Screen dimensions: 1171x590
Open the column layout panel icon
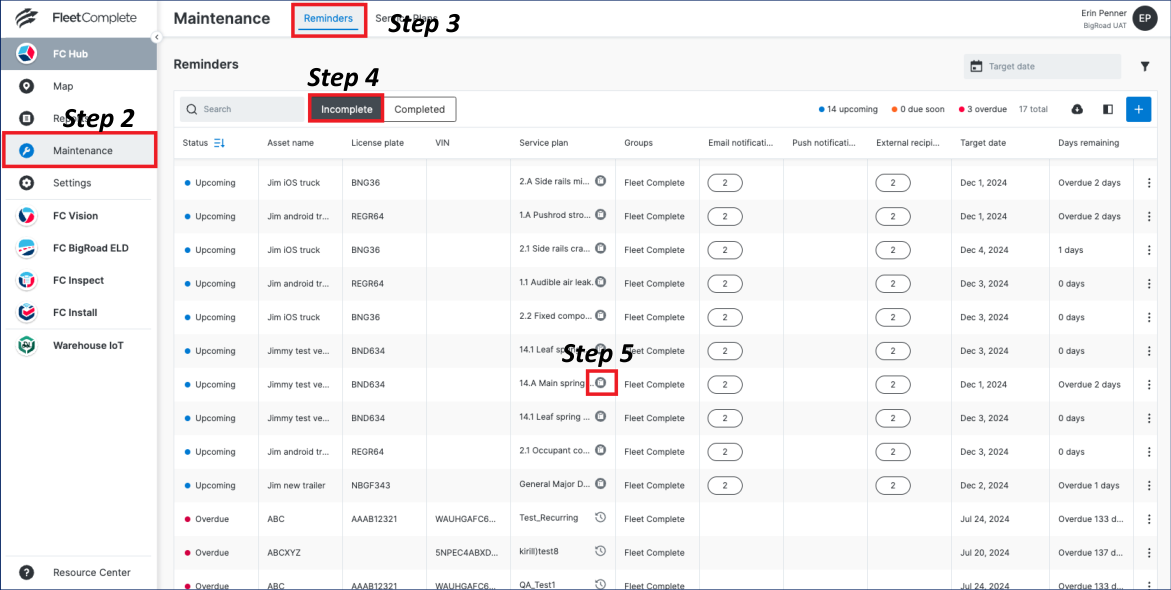point(1107,109)
